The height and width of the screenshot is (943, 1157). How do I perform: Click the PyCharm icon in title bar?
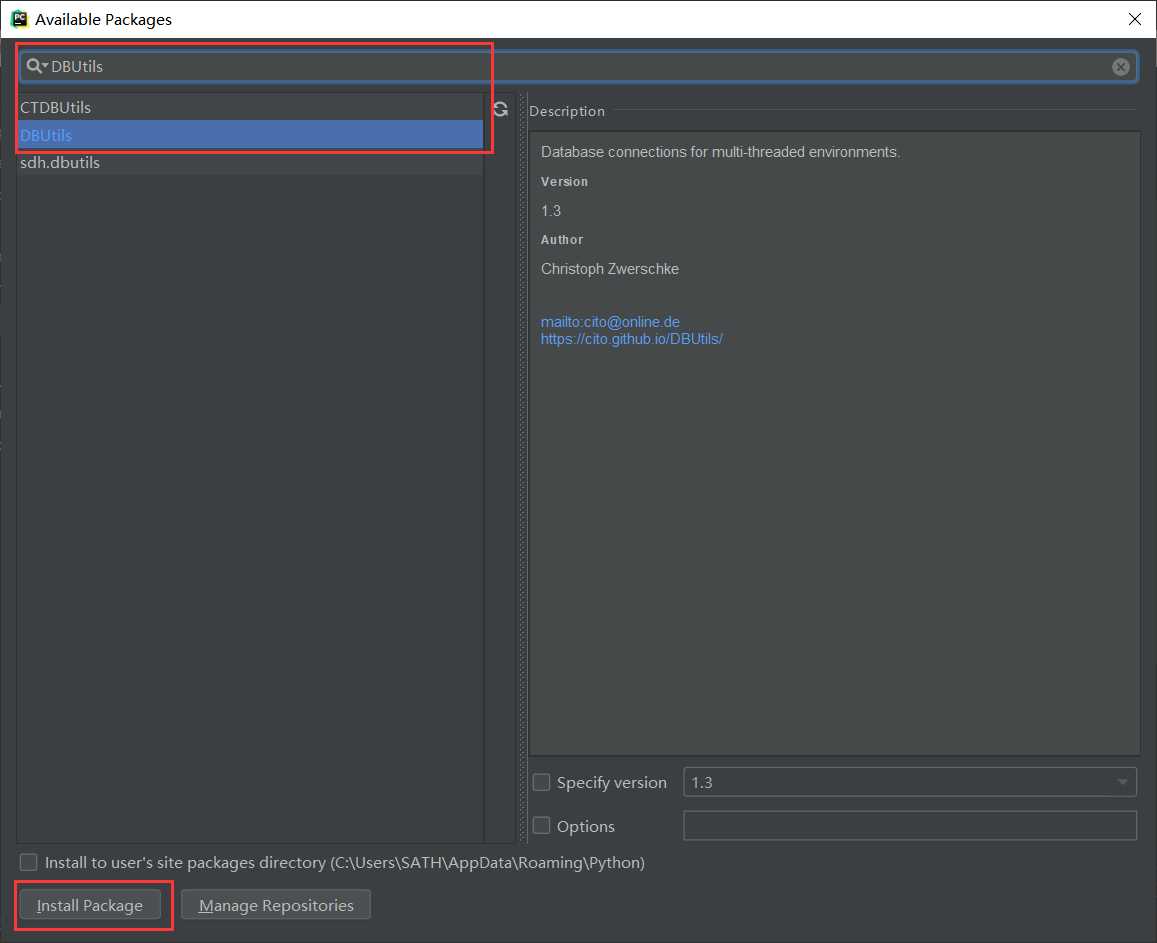click(x=20, y=19)
